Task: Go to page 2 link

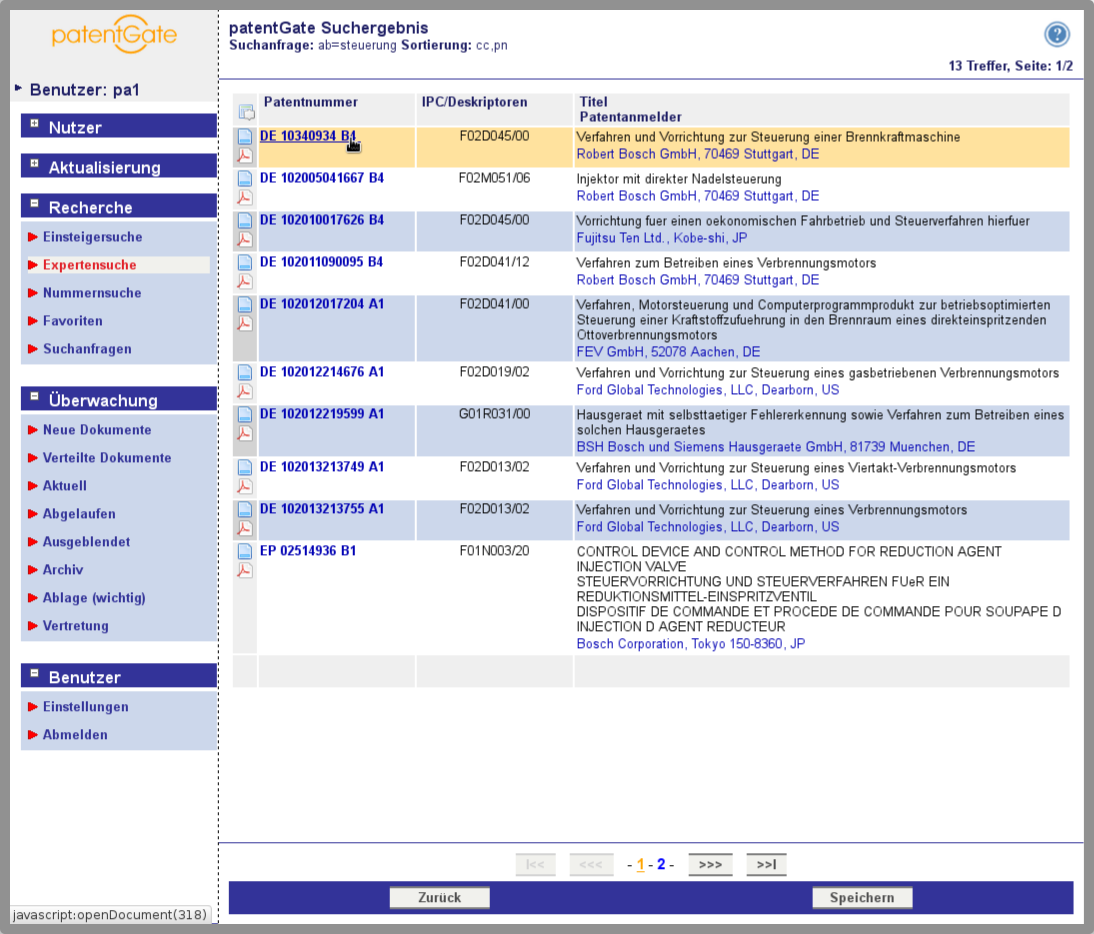Action: click(x=661, y=864)
